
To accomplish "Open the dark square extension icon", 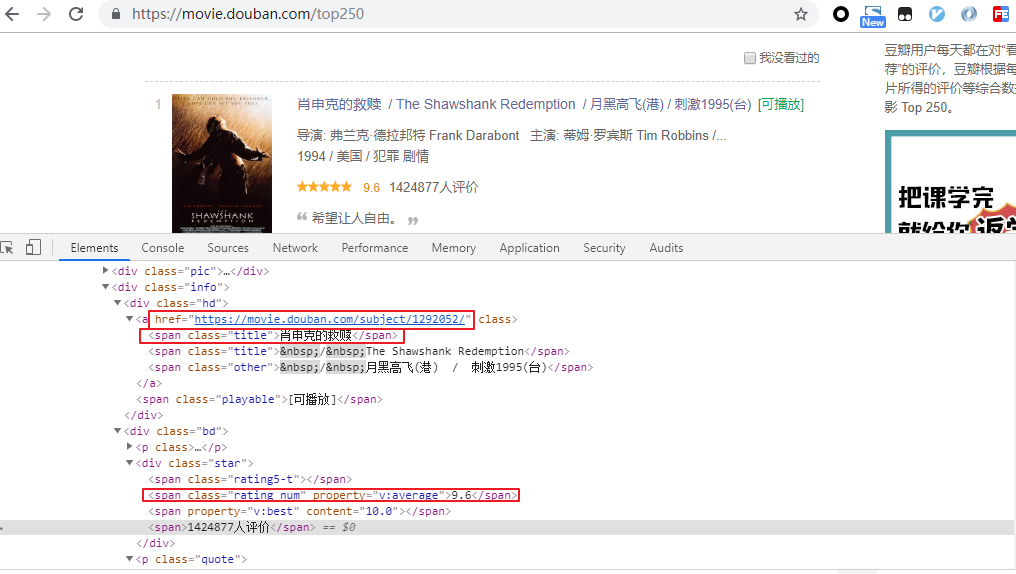I will click(x=905, y=14).
